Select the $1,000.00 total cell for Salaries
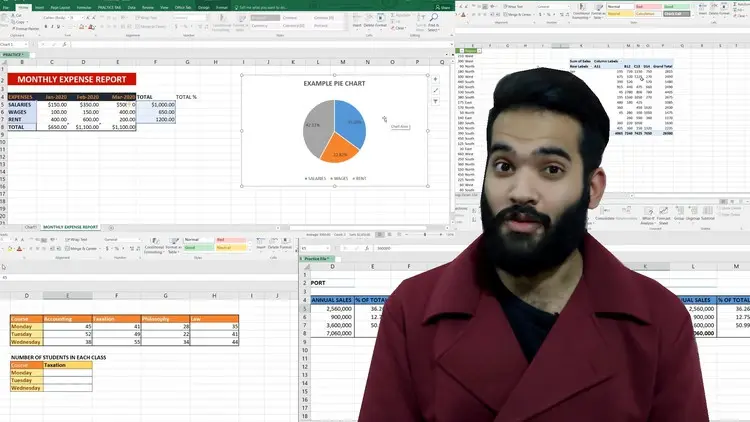The width and height of the screenshot is (750, 422). click(156, 104)
